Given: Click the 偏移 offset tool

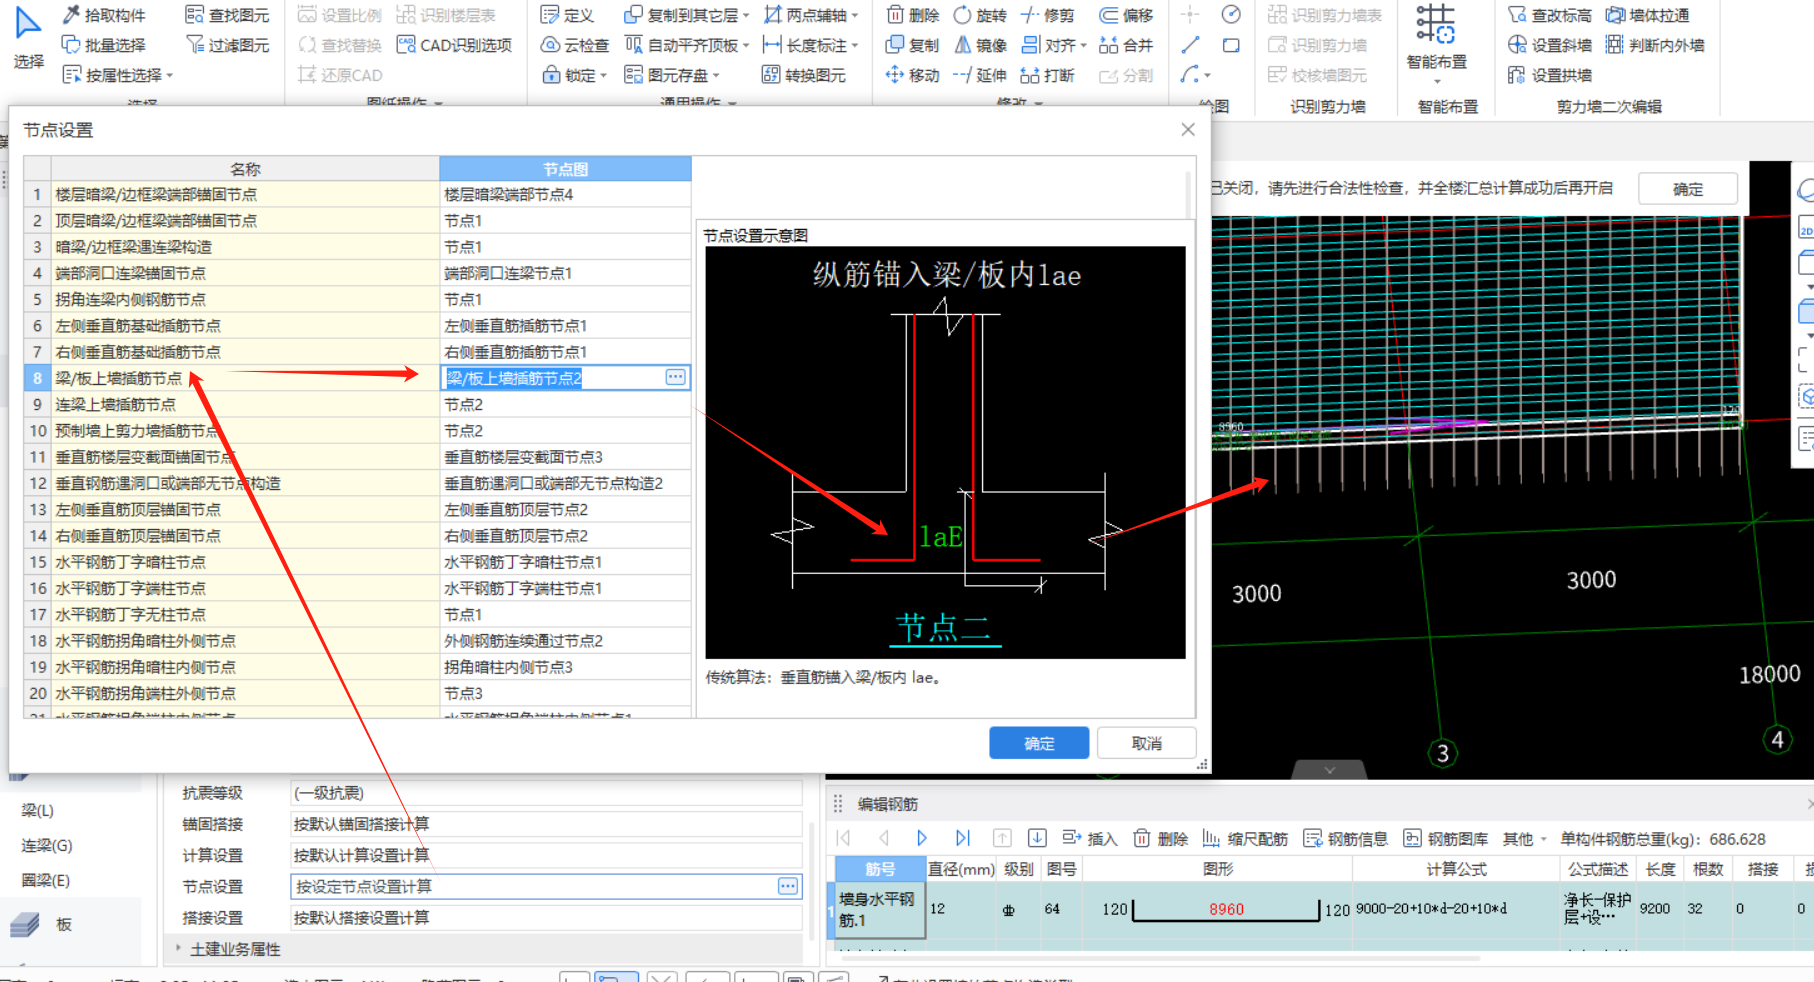Looking at the screenshot, I should point(1126,15).
